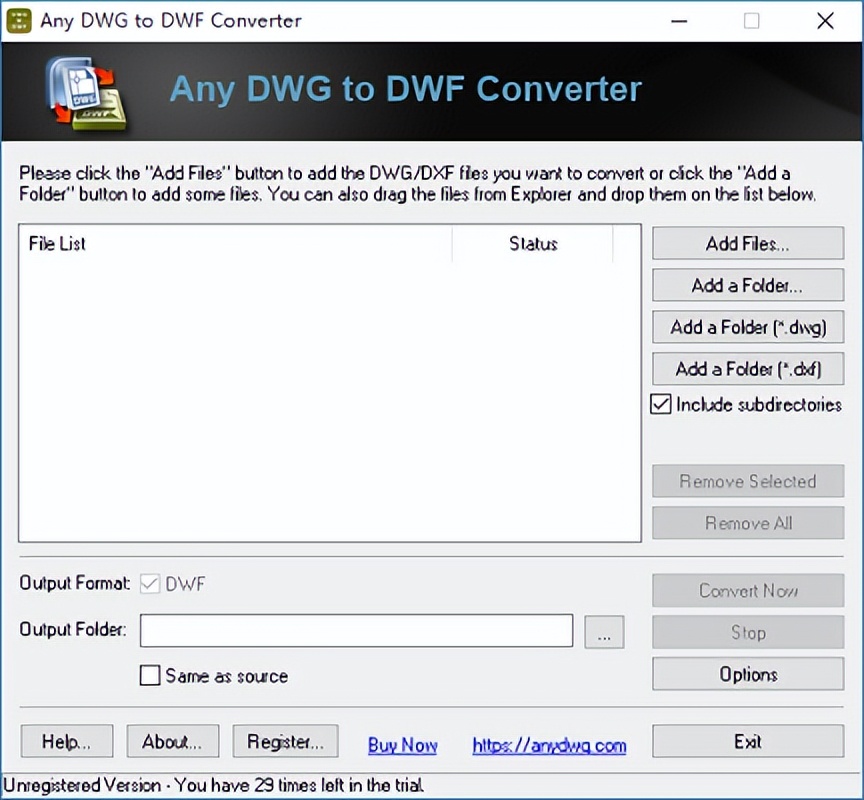The height and width of the screenshot is (800, 864).
Task: Browse for output folder with ... button
Action: [x=604, y=632]
